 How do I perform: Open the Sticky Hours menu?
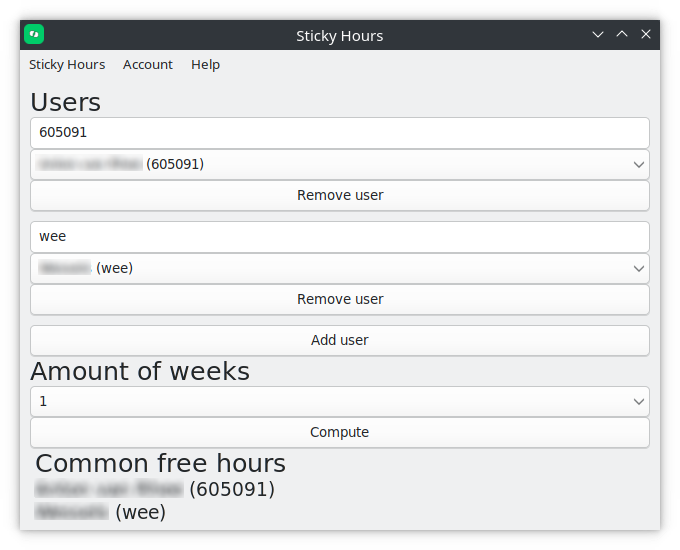(x=67, y=65)
